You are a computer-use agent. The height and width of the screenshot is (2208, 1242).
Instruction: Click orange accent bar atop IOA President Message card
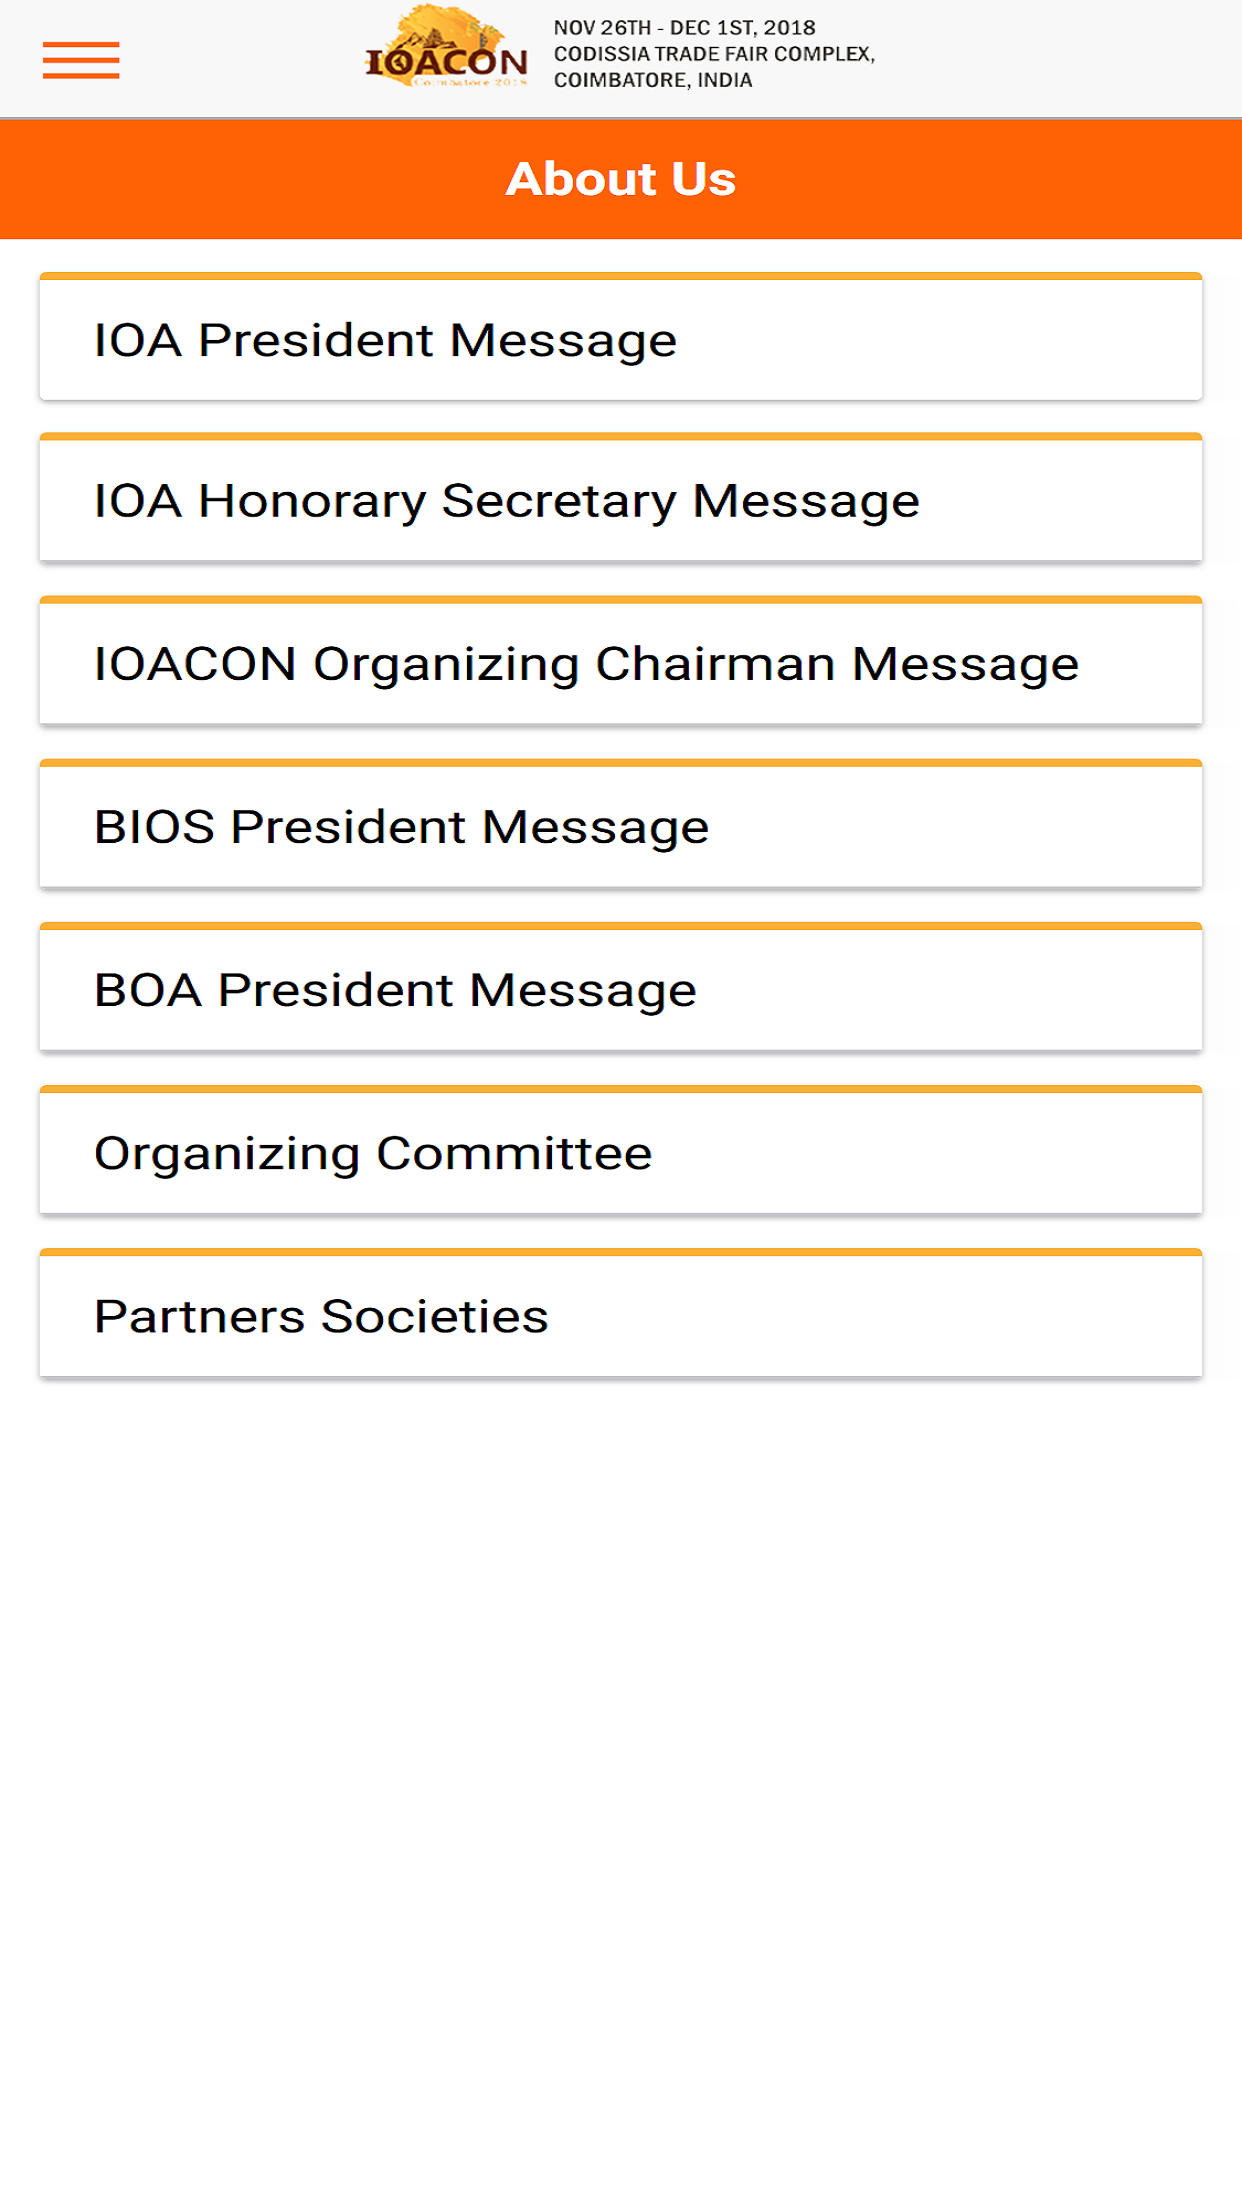(x=620, y=276)
